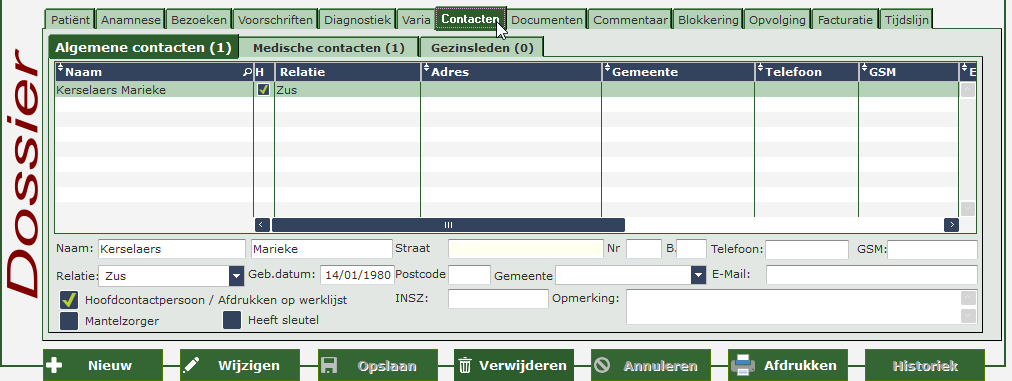
Task: Switch to the Medische contacten tab
Action: (x=329, y=47)
